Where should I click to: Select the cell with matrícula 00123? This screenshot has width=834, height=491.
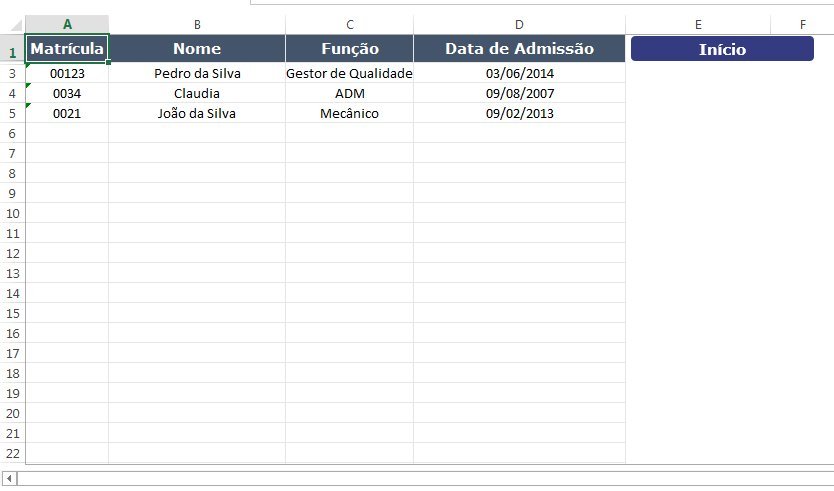pyautogui.click(x=67, y=73)
